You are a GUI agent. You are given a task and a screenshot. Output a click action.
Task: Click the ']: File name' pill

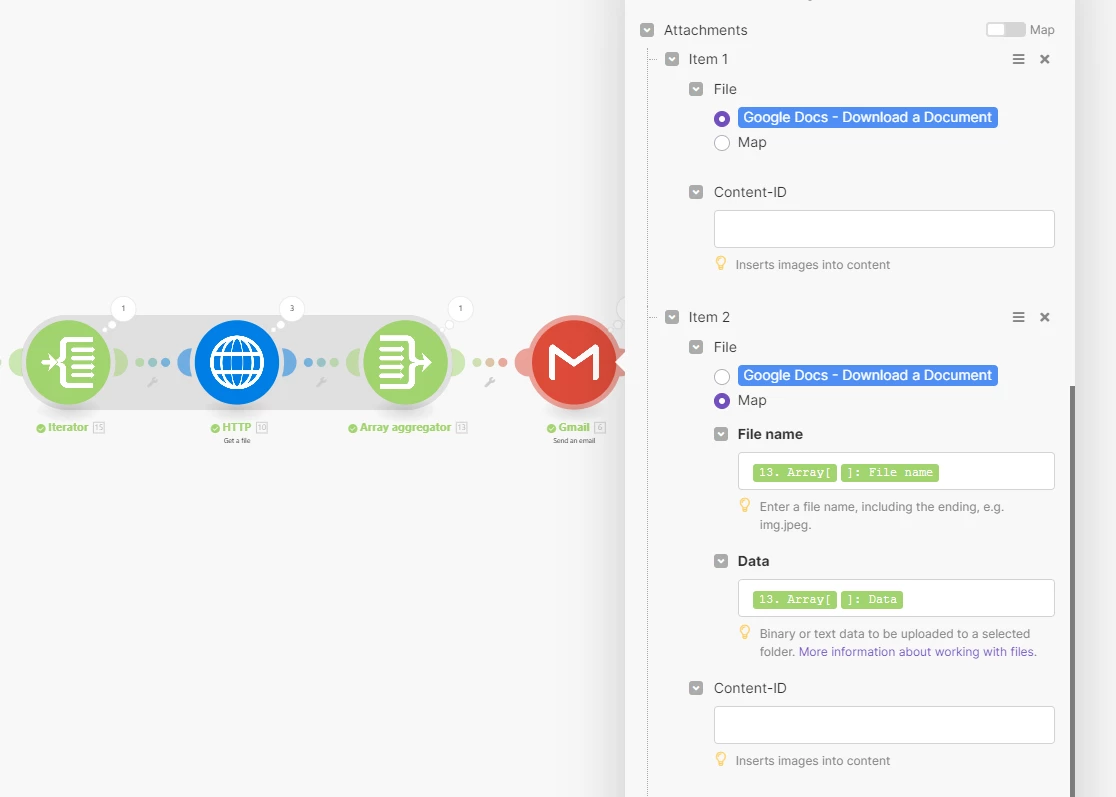click(890, 473)
